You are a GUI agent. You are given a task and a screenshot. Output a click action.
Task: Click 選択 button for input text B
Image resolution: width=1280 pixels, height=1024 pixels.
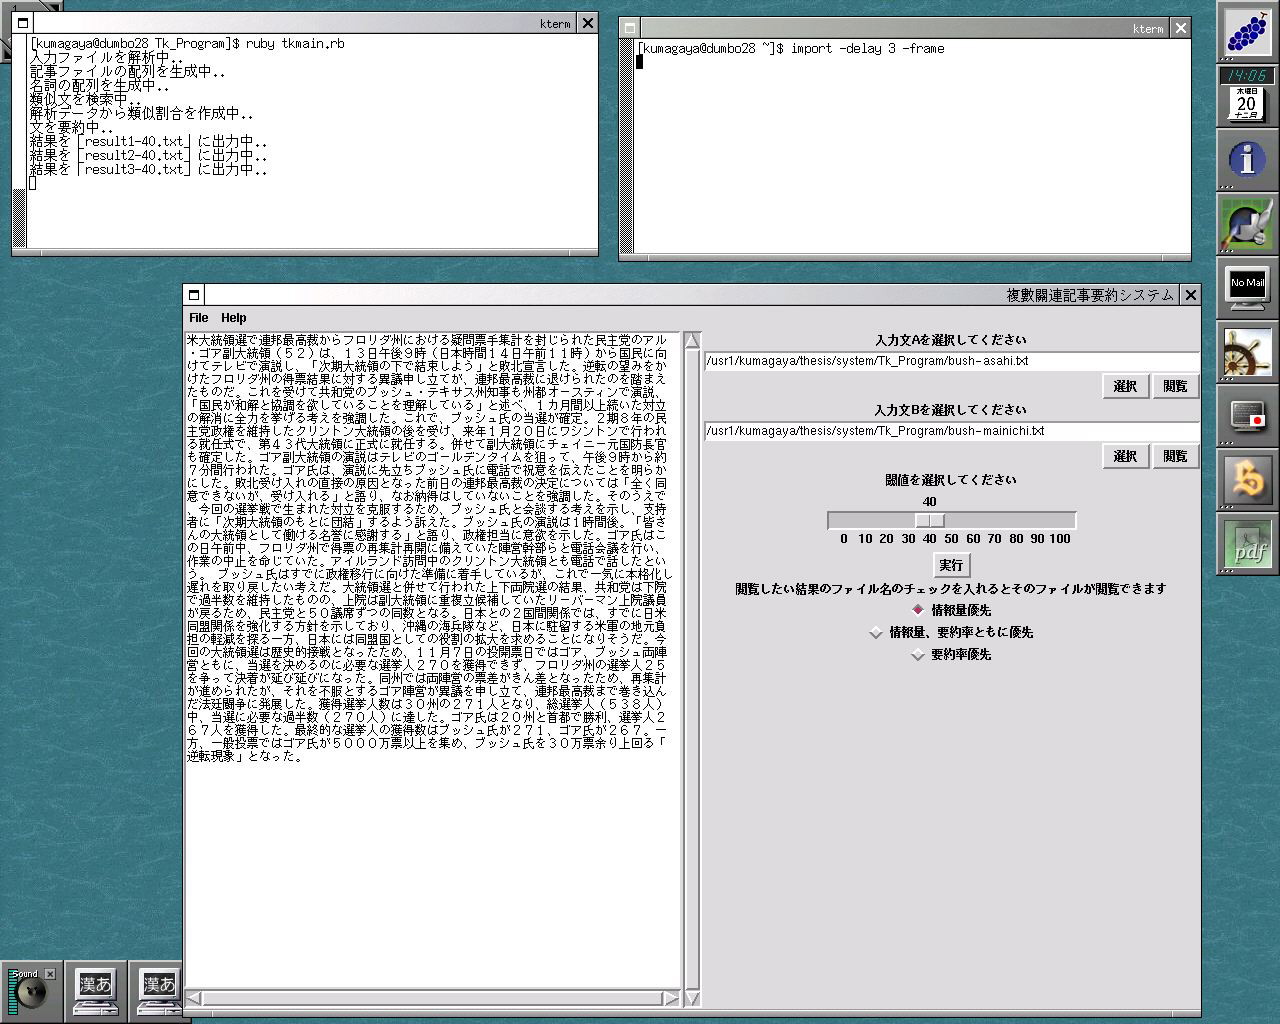pos(1125,456)
